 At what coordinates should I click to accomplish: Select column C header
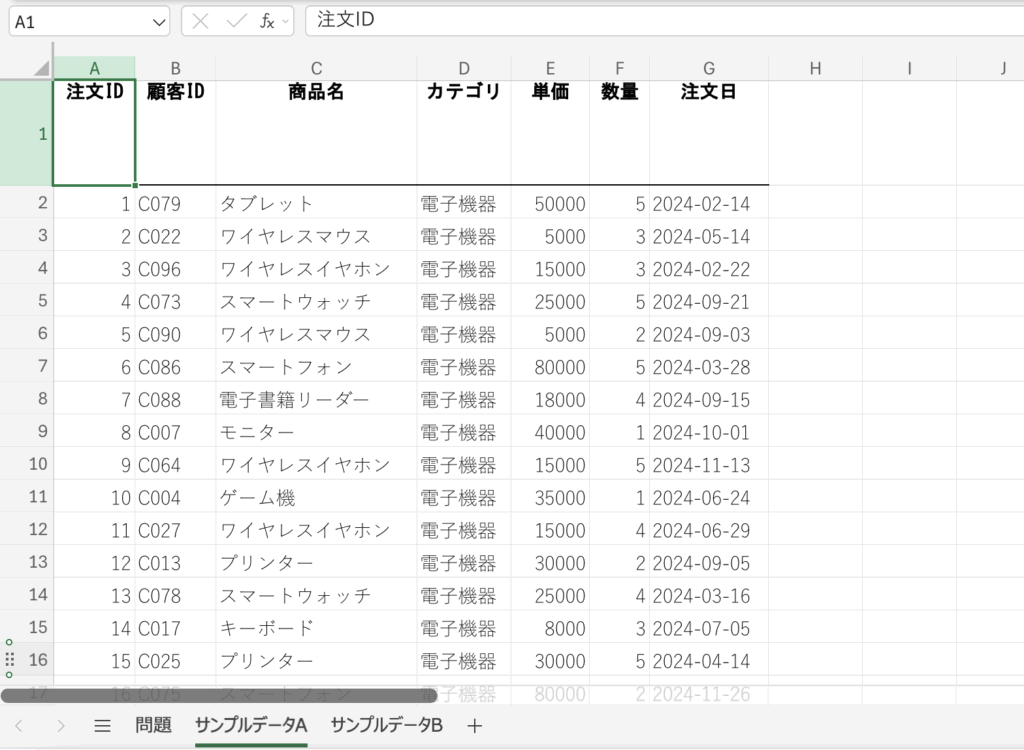316,68
